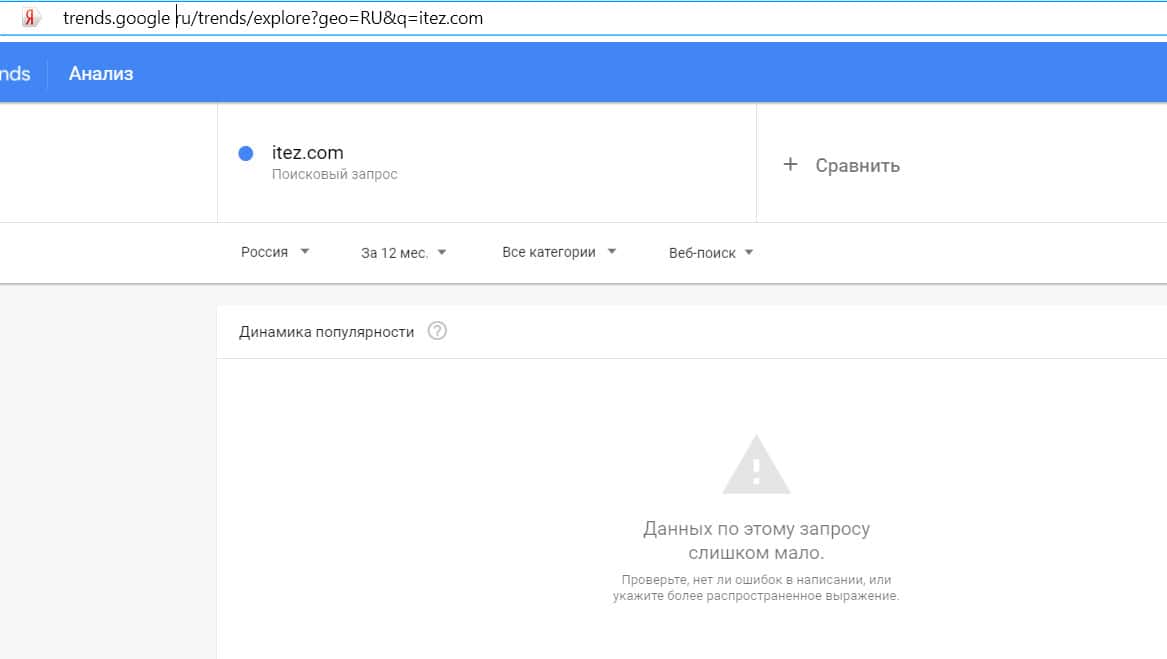The height and width of the screenshot is (659, 1167).
Task: Click the Сравнить compare label
Action: [857, 166]
